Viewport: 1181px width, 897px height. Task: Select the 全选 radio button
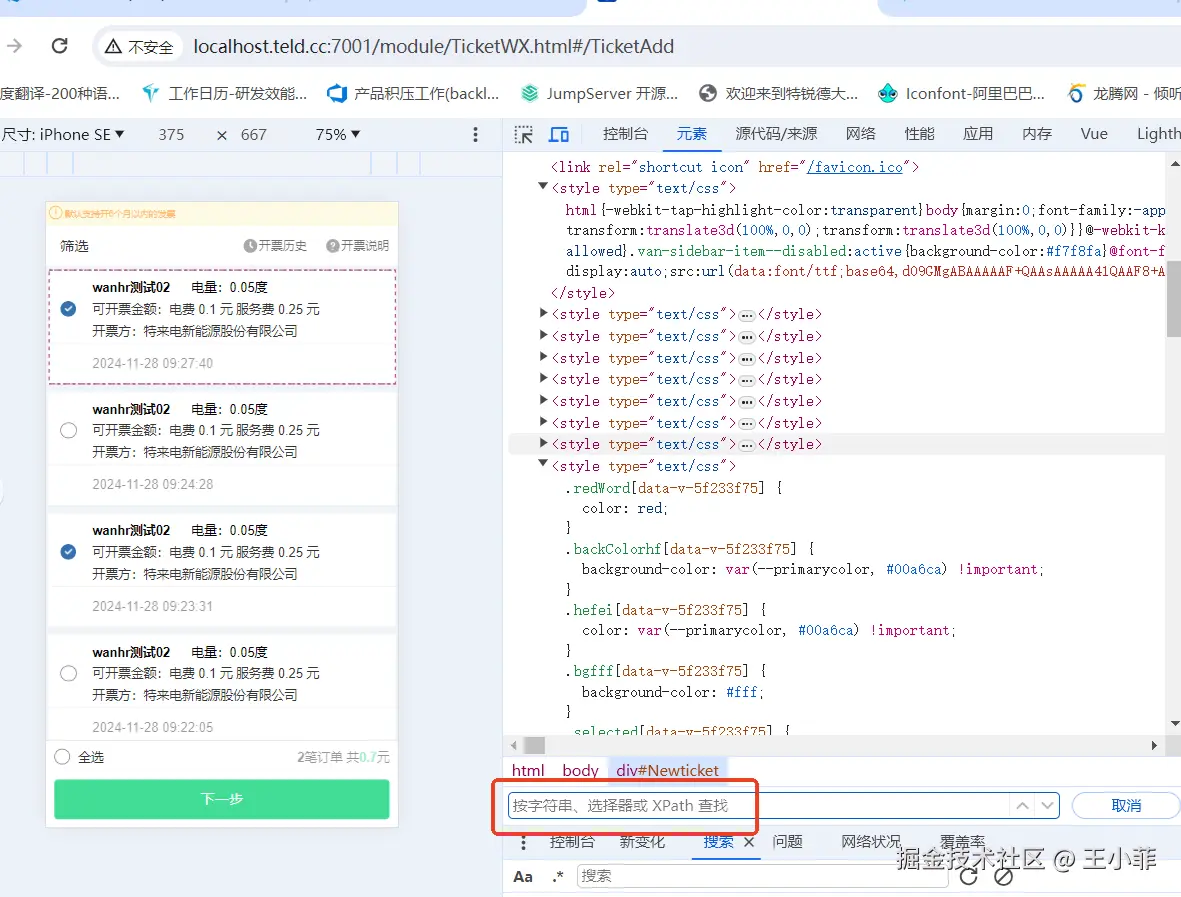62,757
